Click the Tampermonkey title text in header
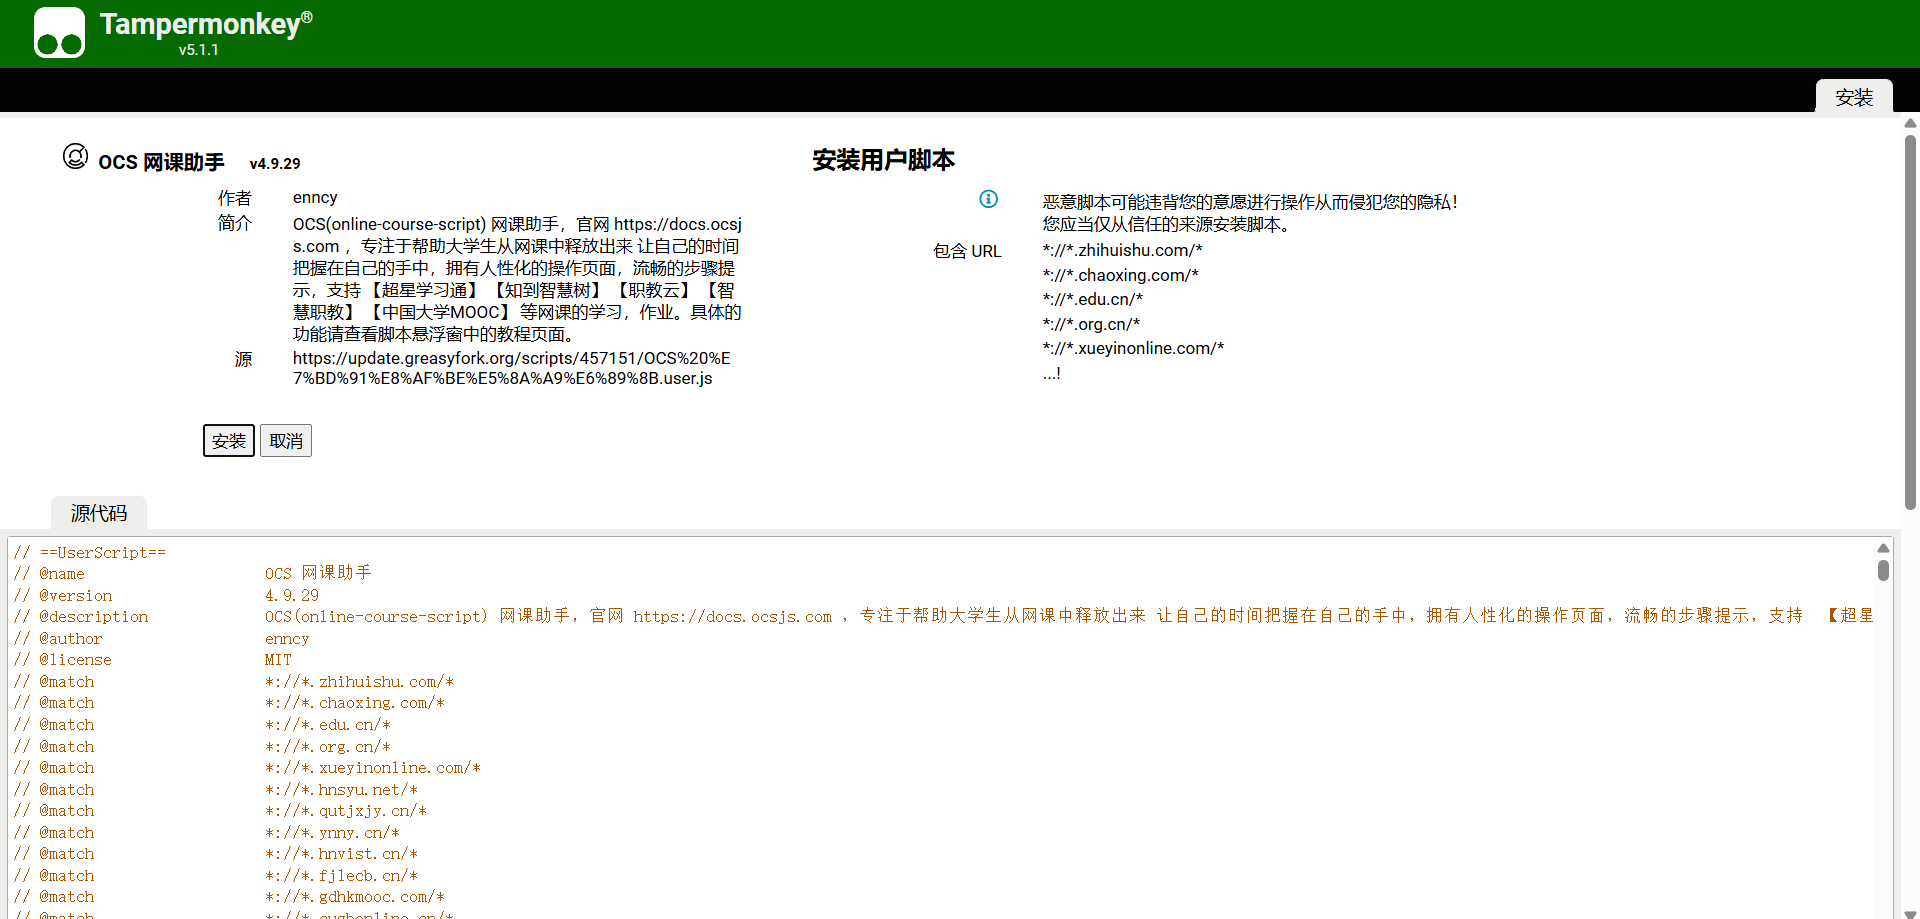Screen dimensions: 1920x919 pyautogui.click(x=200, y=24)
